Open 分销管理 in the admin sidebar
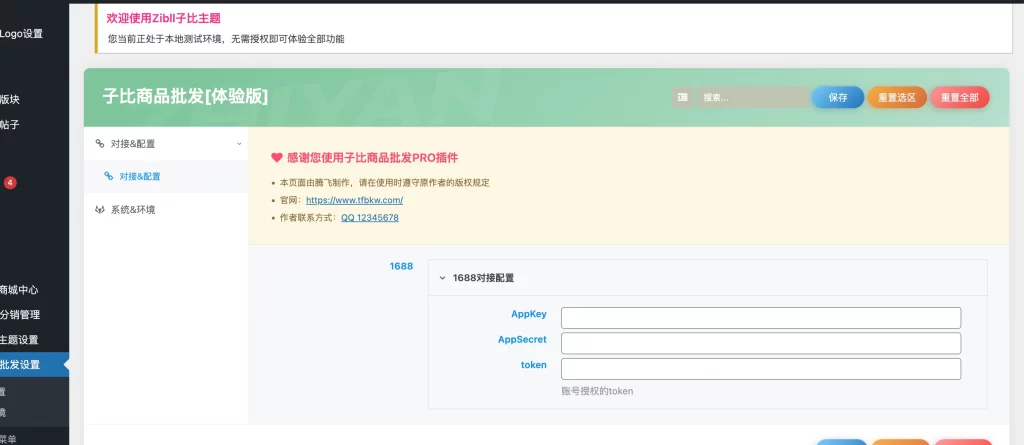This screenshot has height=445, width=1024. (20, 314)
